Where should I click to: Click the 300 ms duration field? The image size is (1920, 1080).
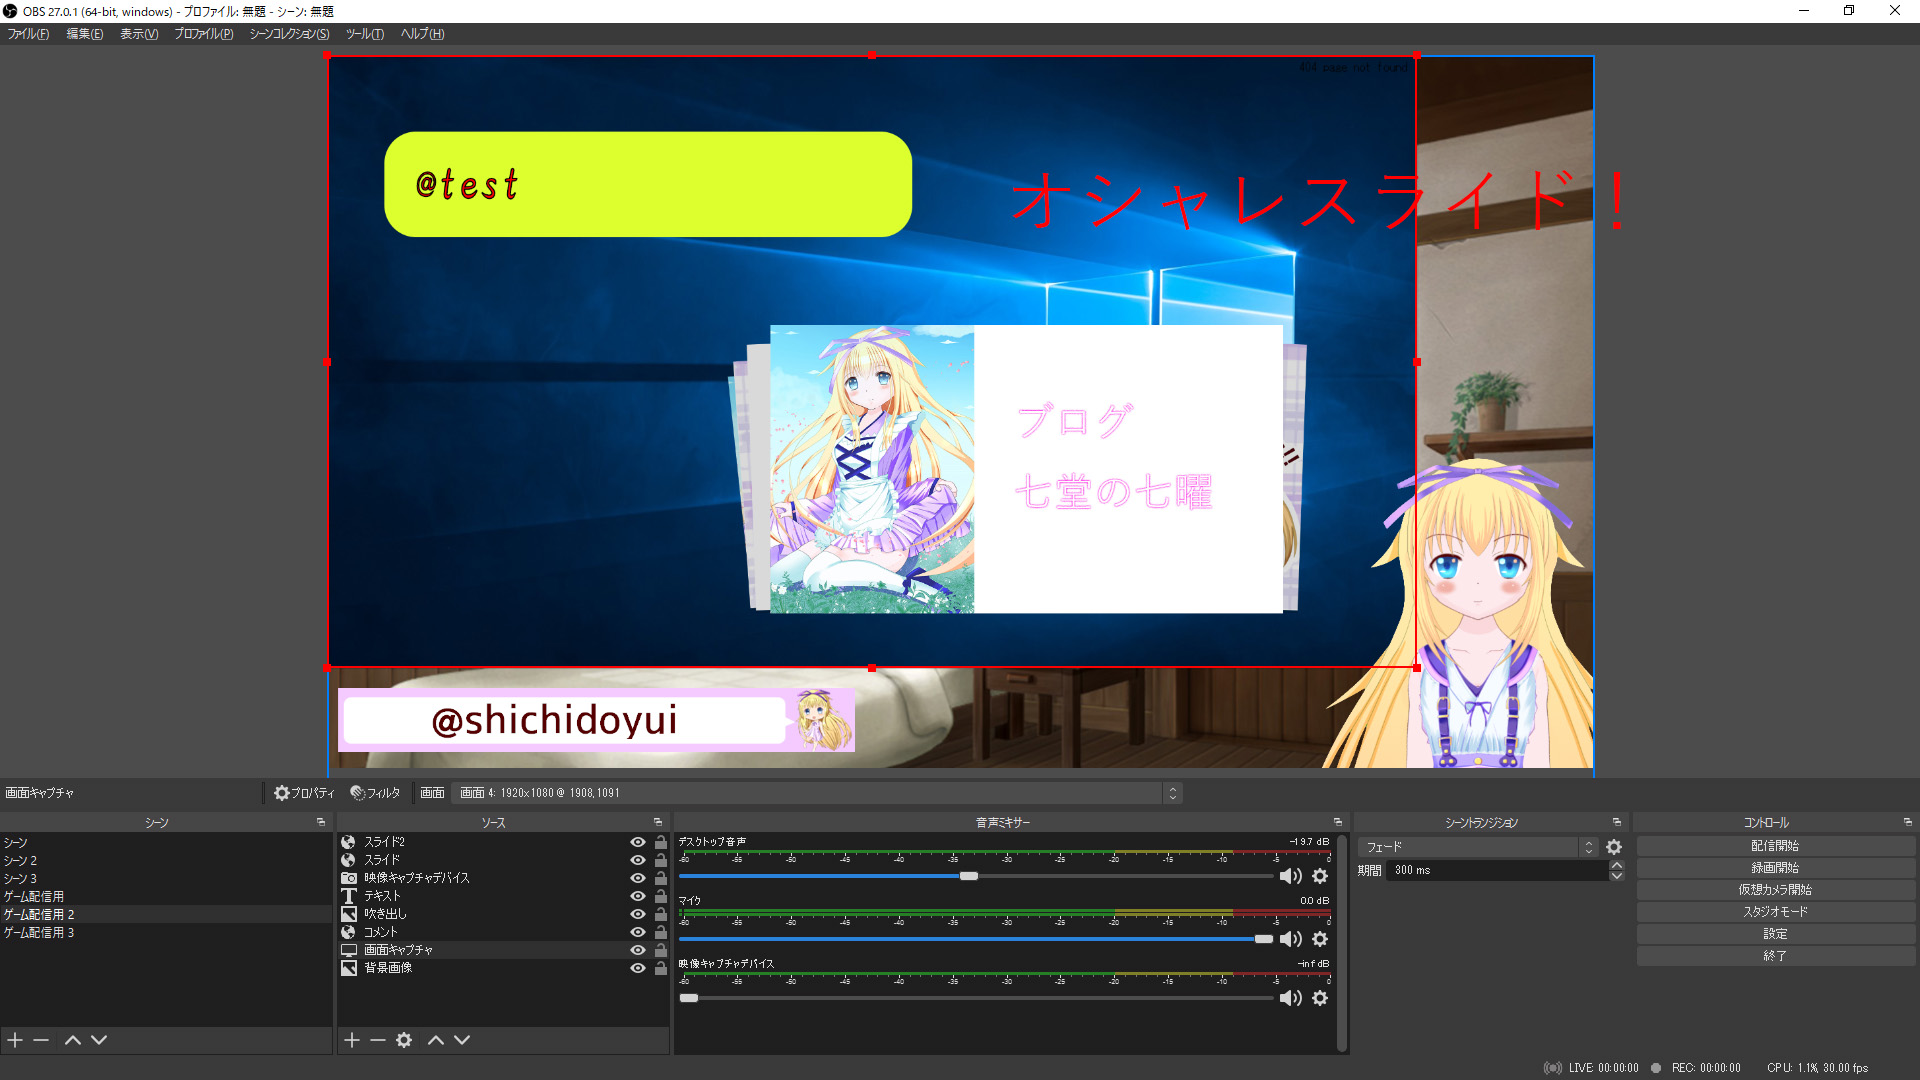pos(1496,870)
